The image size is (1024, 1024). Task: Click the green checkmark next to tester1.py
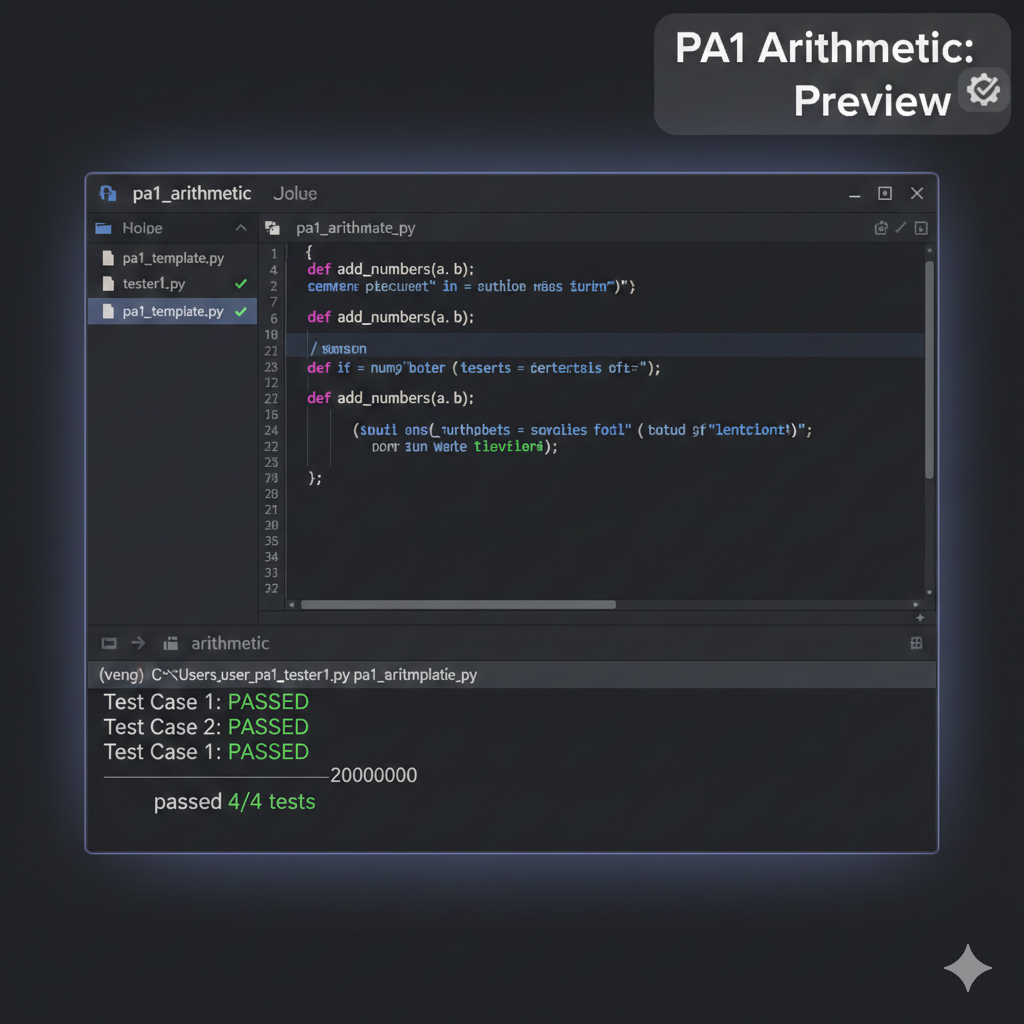[x=240, y=284]
